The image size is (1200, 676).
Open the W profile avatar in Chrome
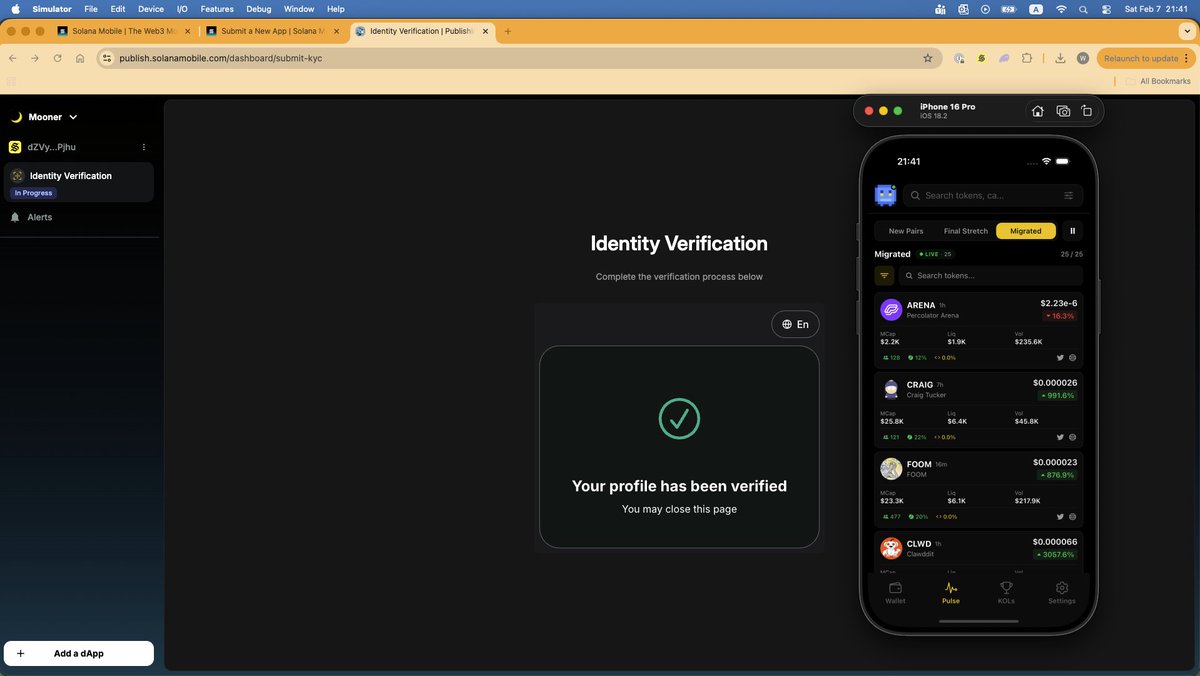[x=1083, y=58]
